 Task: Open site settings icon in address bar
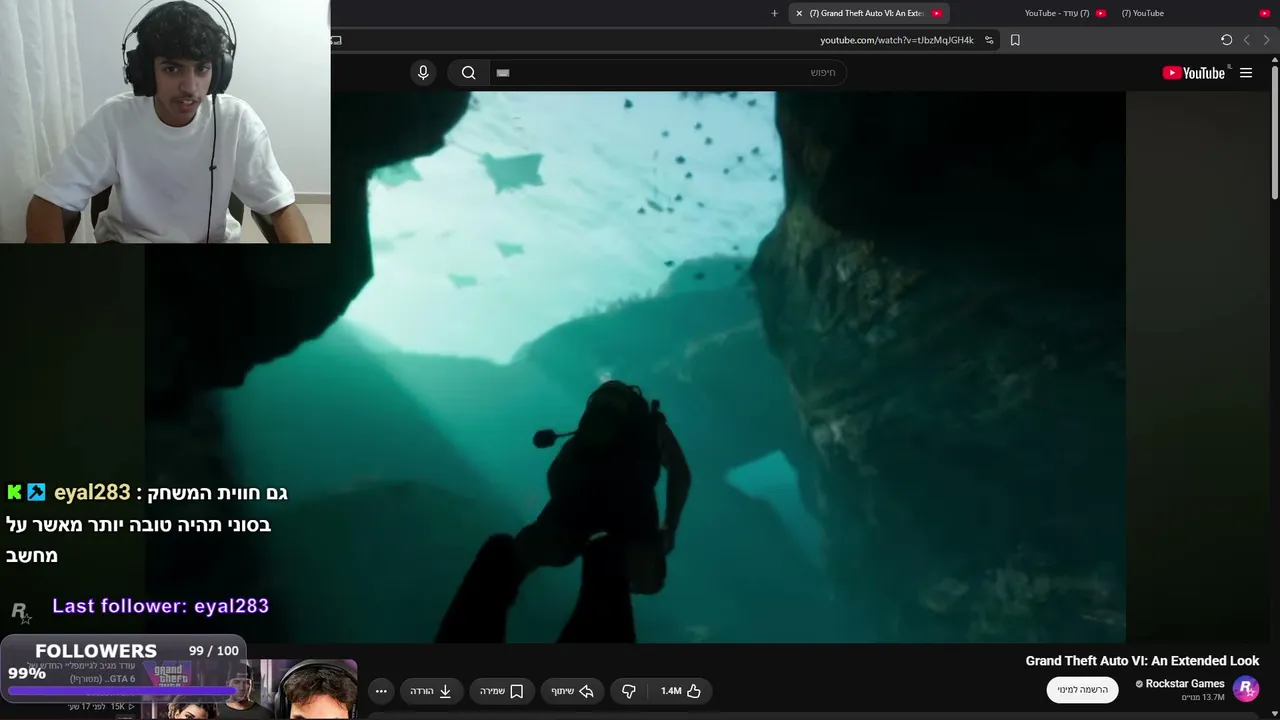tap(989, 40)
